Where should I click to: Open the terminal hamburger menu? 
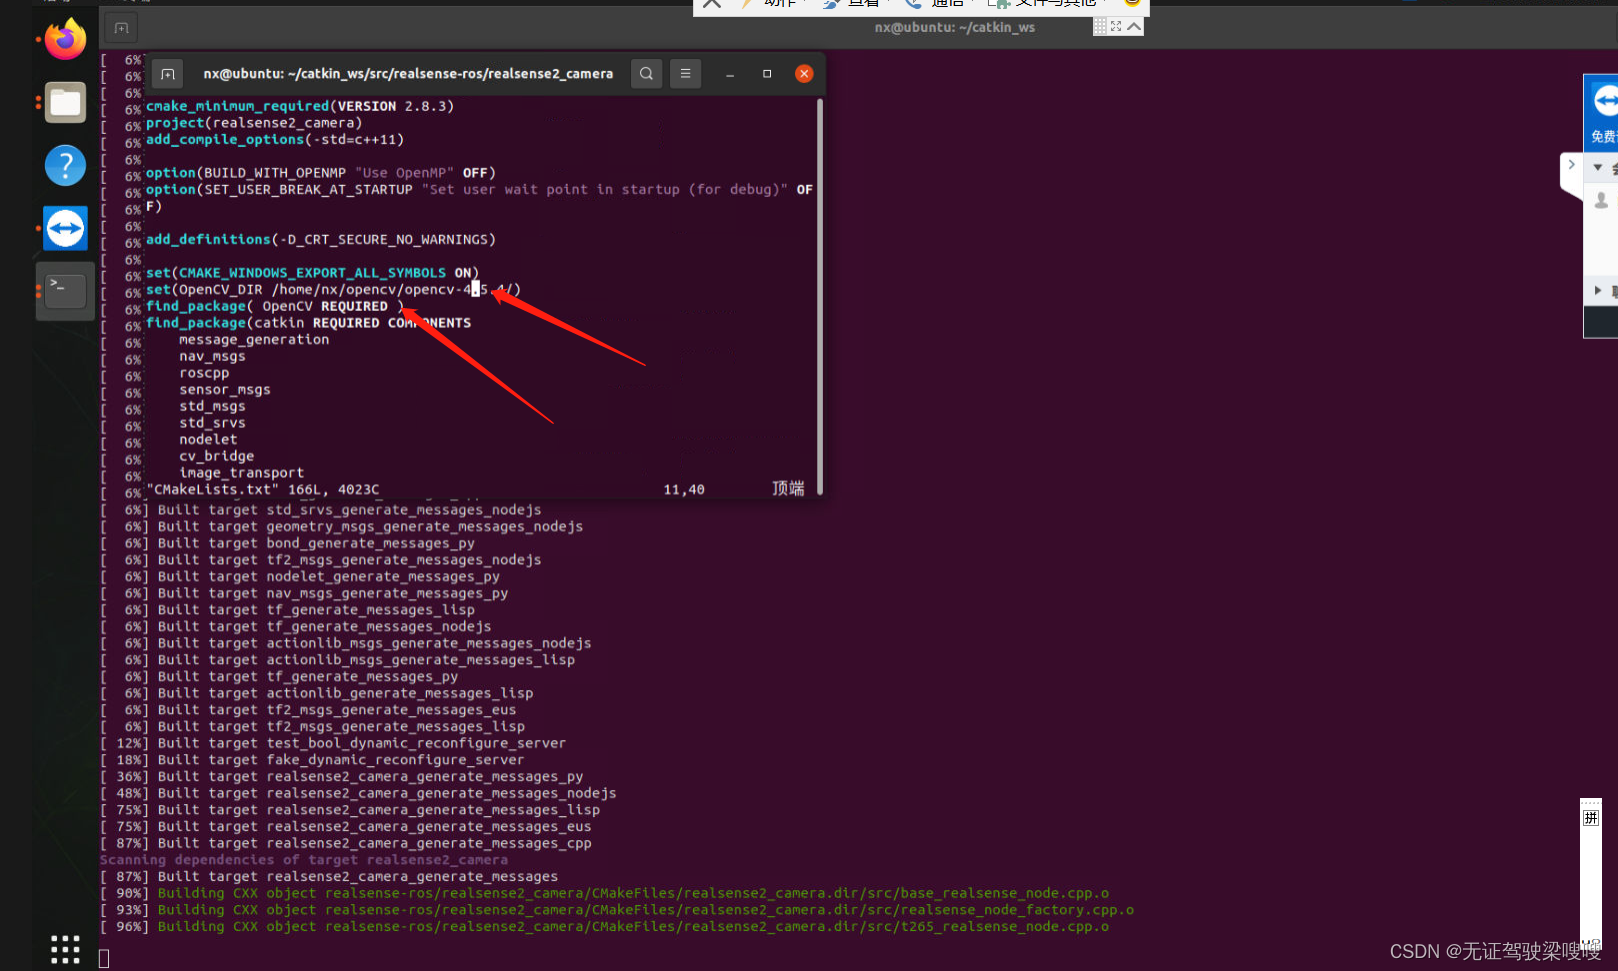685,73
